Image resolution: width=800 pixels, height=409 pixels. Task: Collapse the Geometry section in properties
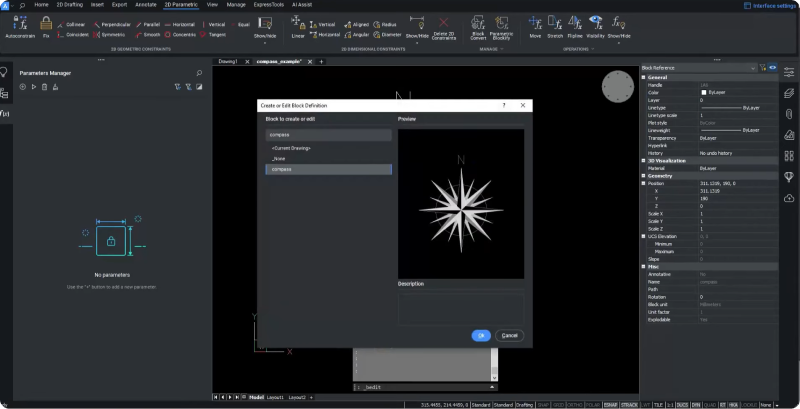point(644,175)
